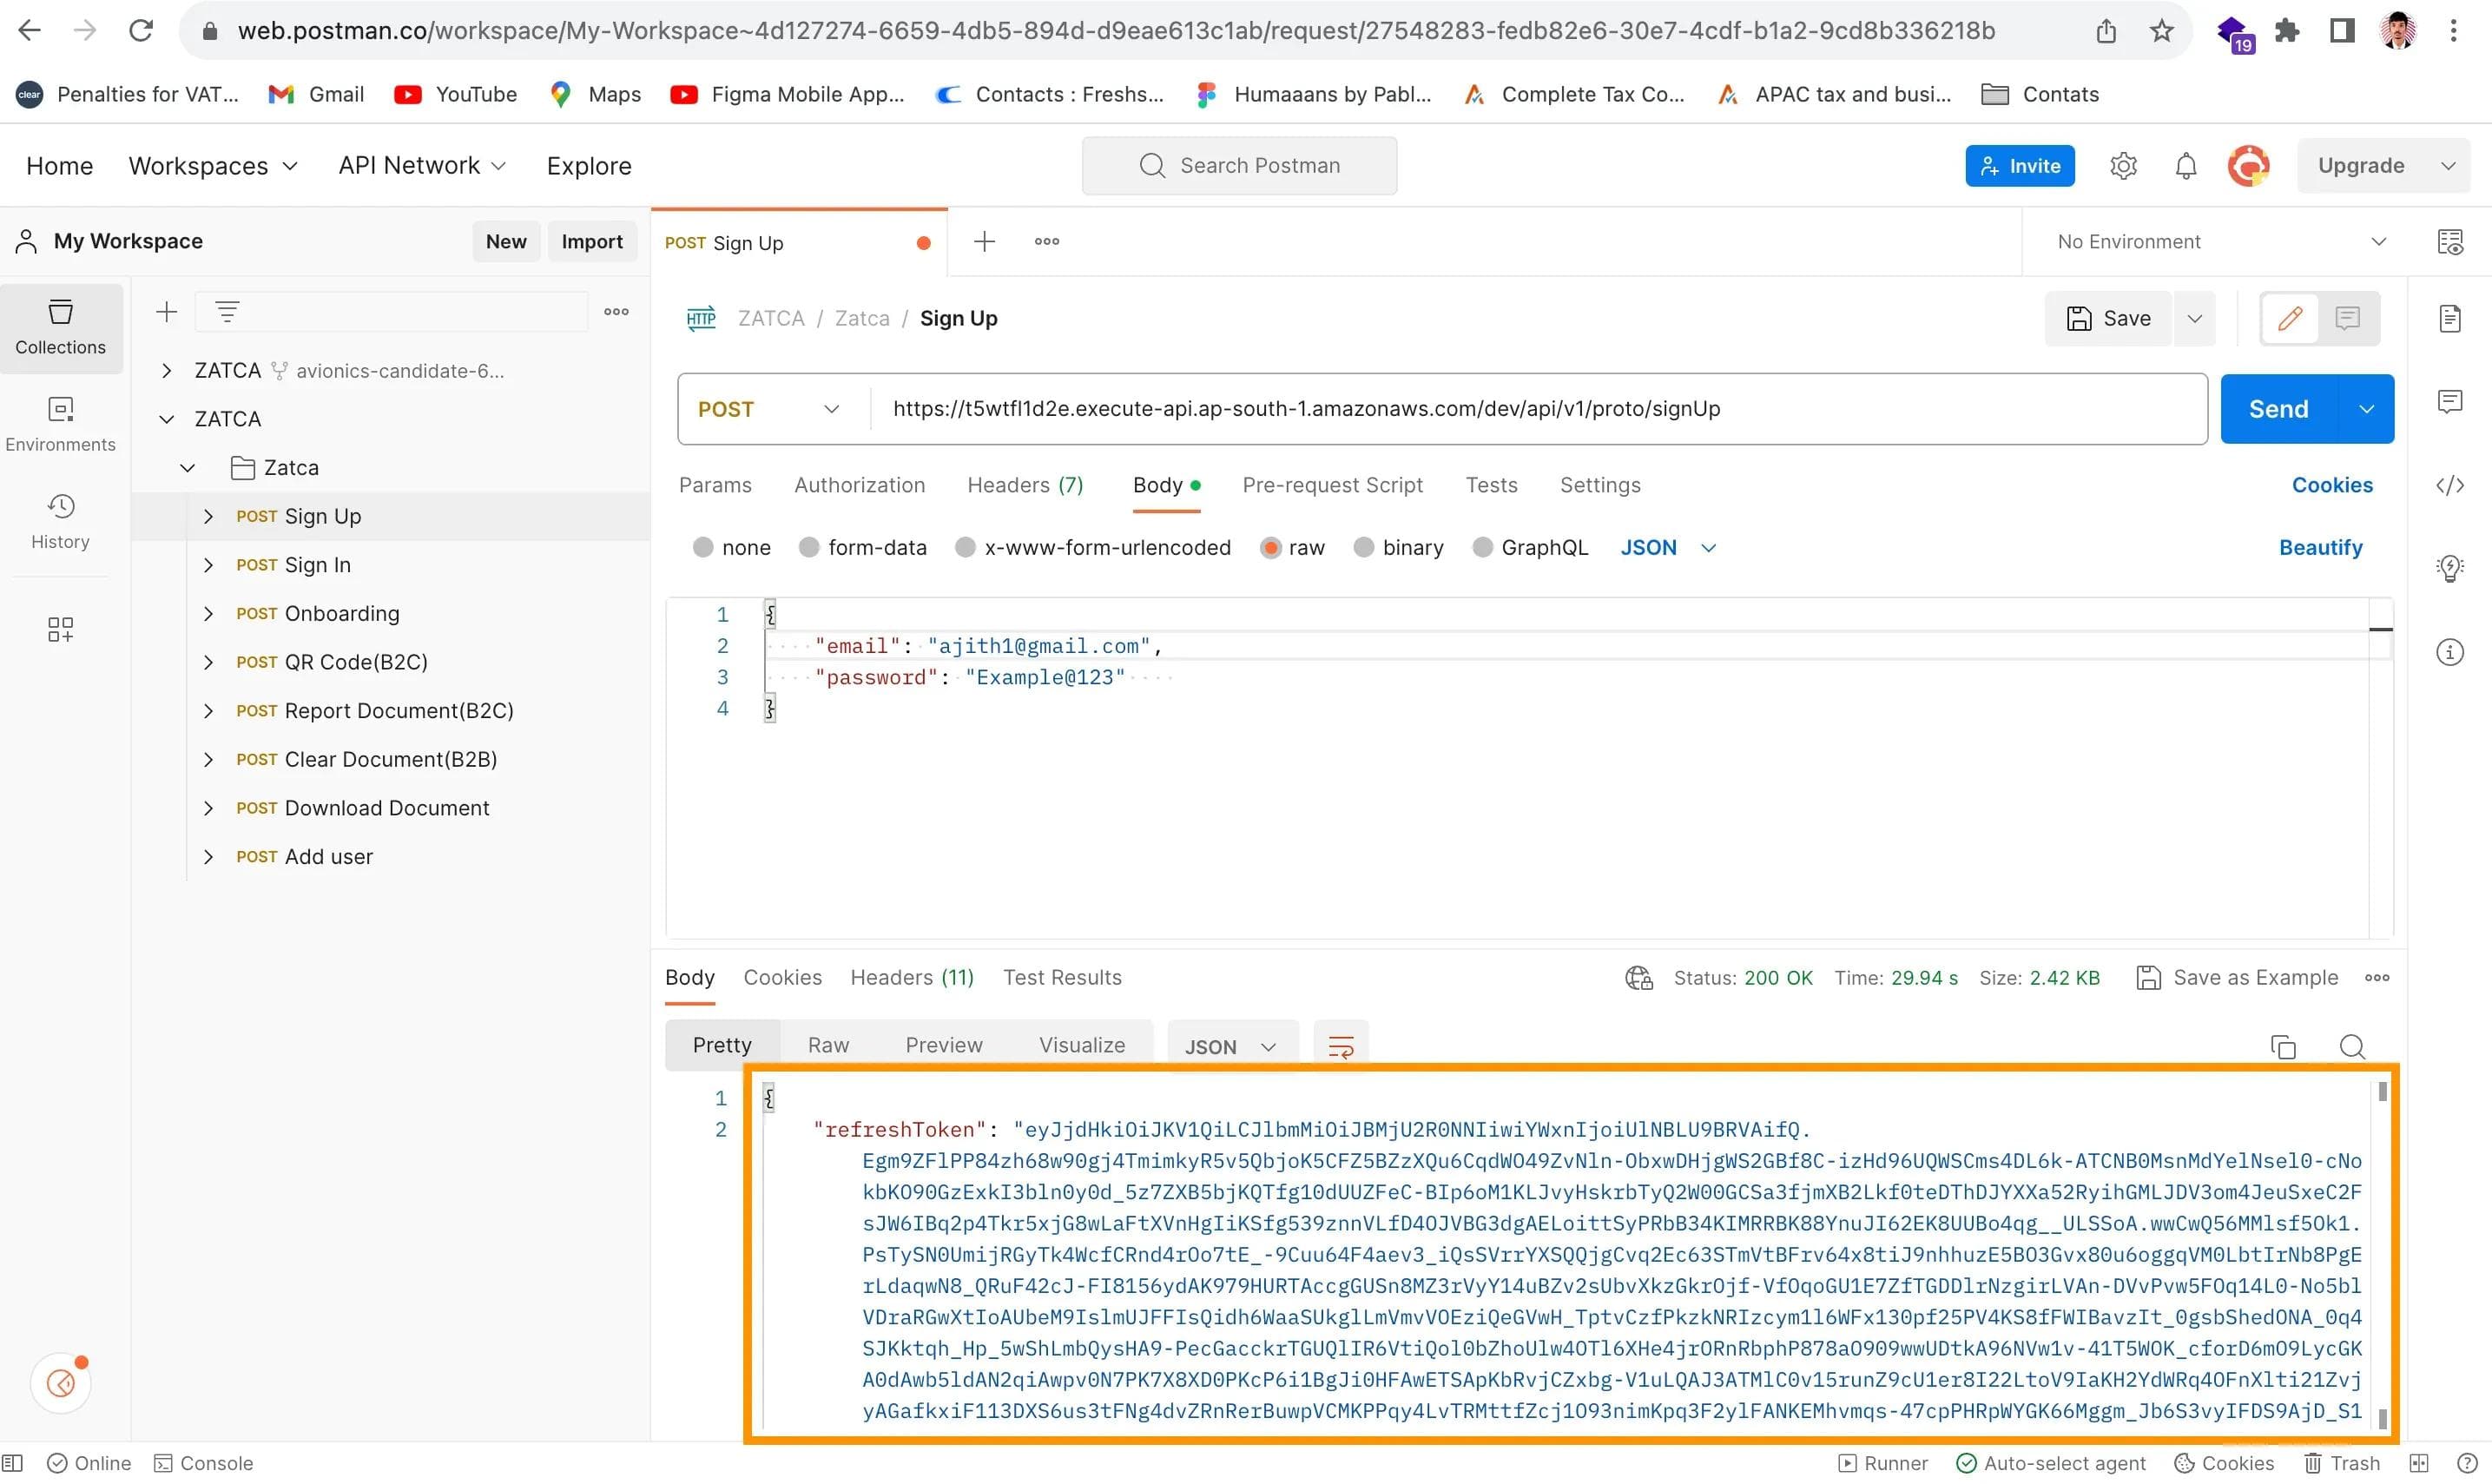This screenshot has width=2492, height=1484.
Task: Click the Send button
Action: [2278, 409]
